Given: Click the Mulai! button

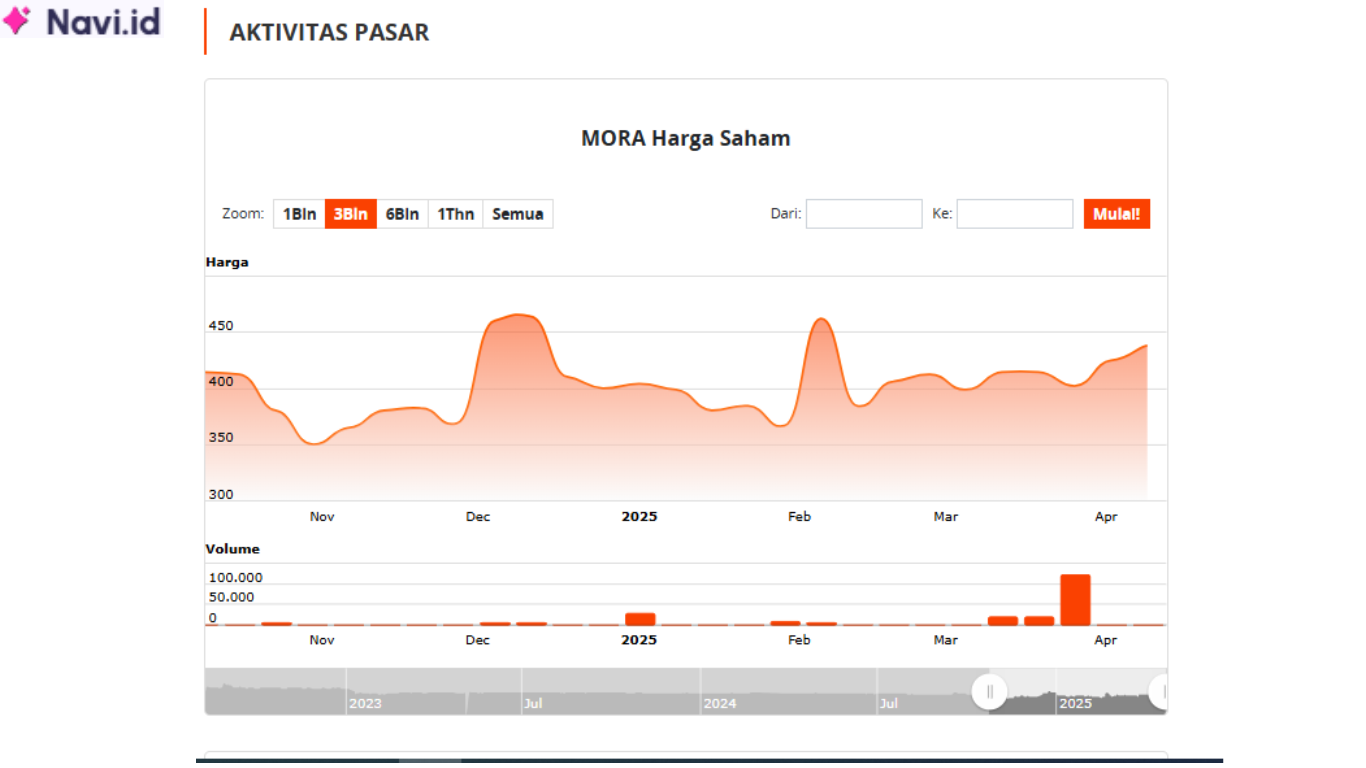Looking at the screenshot, I should tap(1117, 214).
